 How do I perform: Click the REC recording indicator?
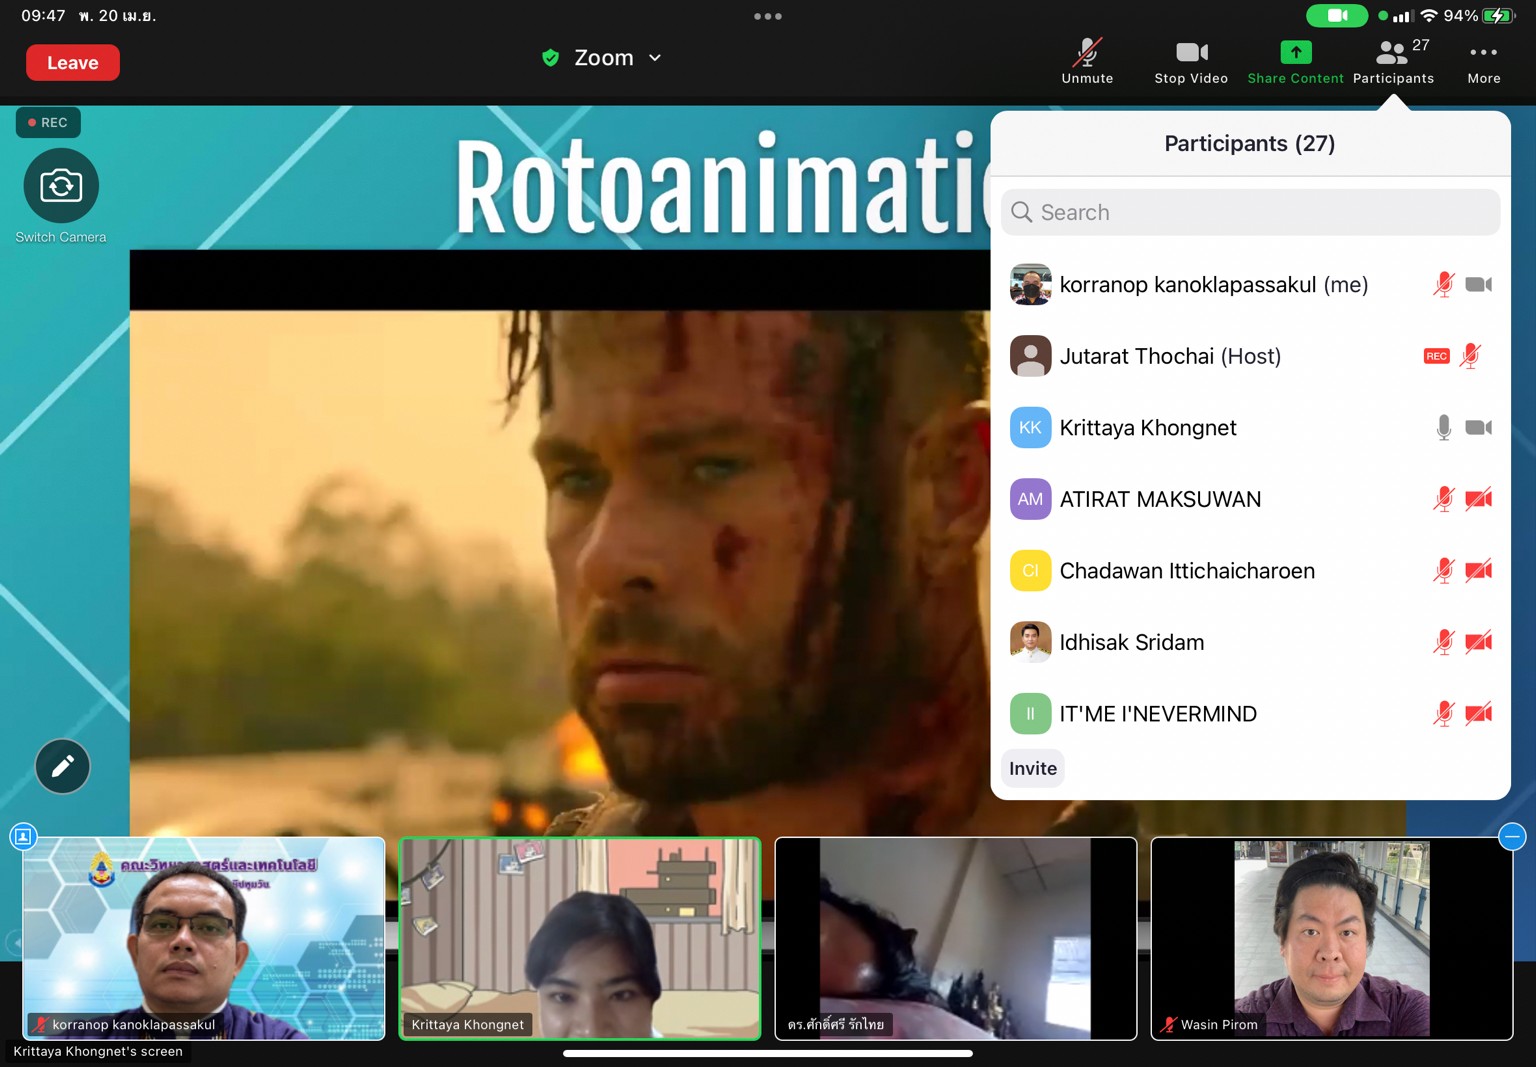coord(48,122)
